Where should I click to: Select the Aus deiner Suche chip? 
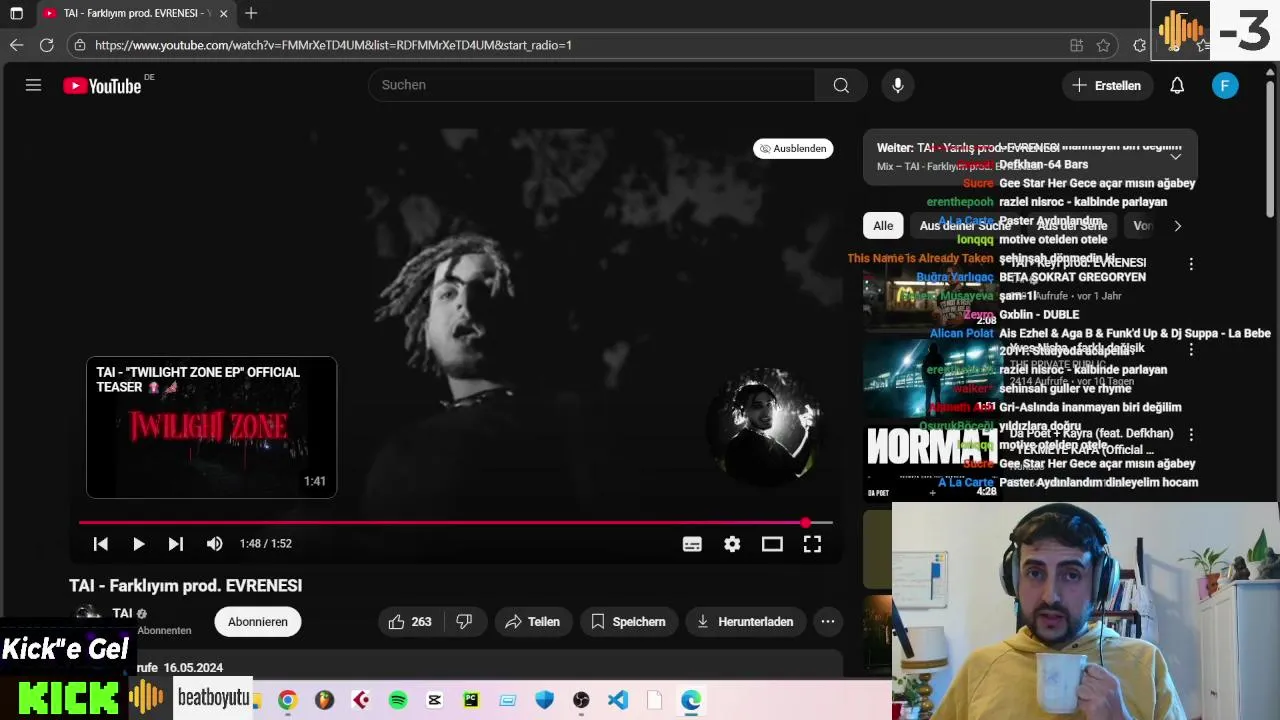pos(965,226)
